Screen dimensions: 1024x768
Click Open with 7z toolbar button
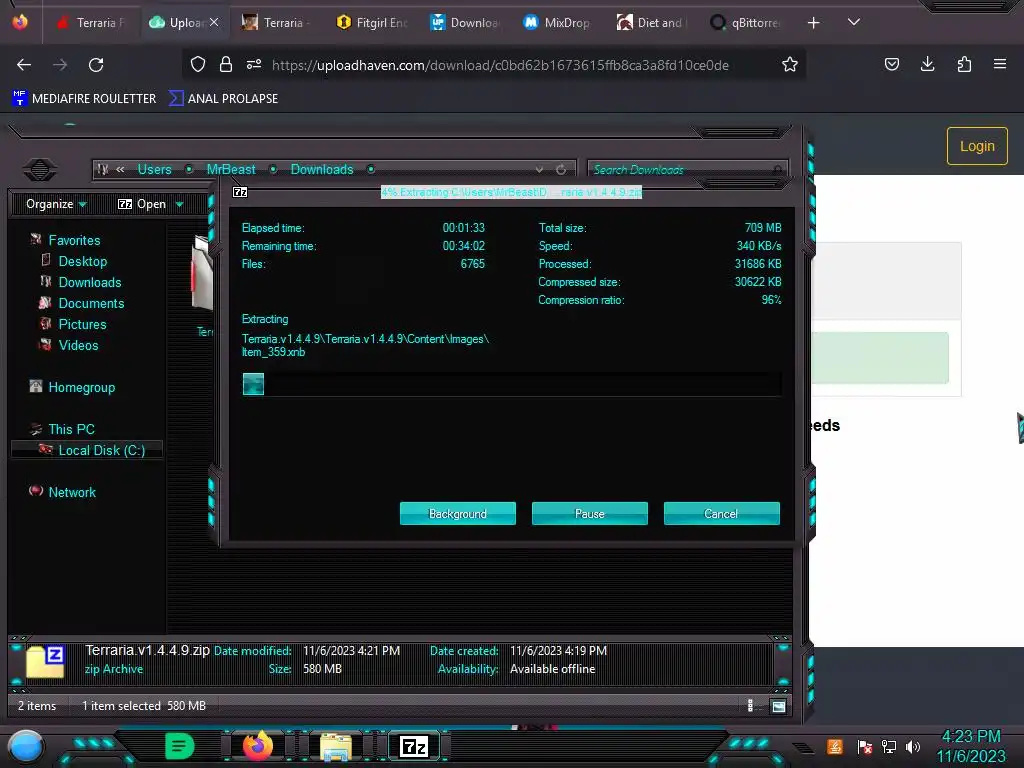(142, 204)
